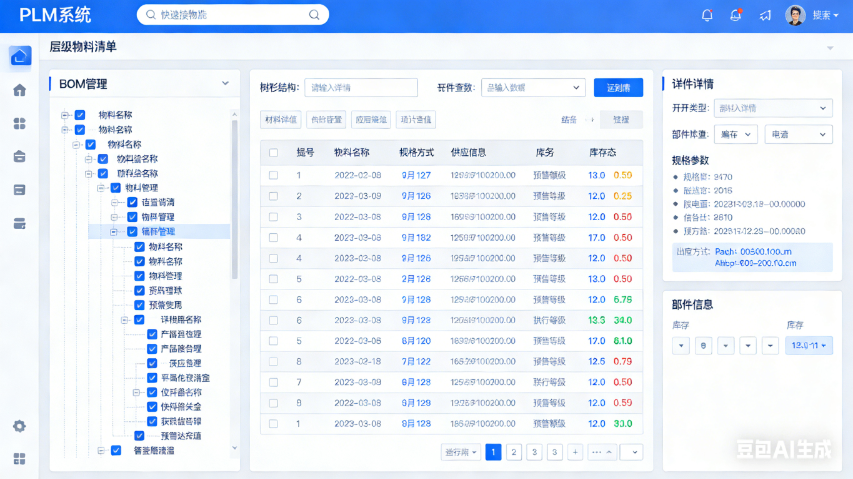Viewport: 853px width, 479px height.
Task: Click the red value 0.79
Action: [x=623, y=362]
